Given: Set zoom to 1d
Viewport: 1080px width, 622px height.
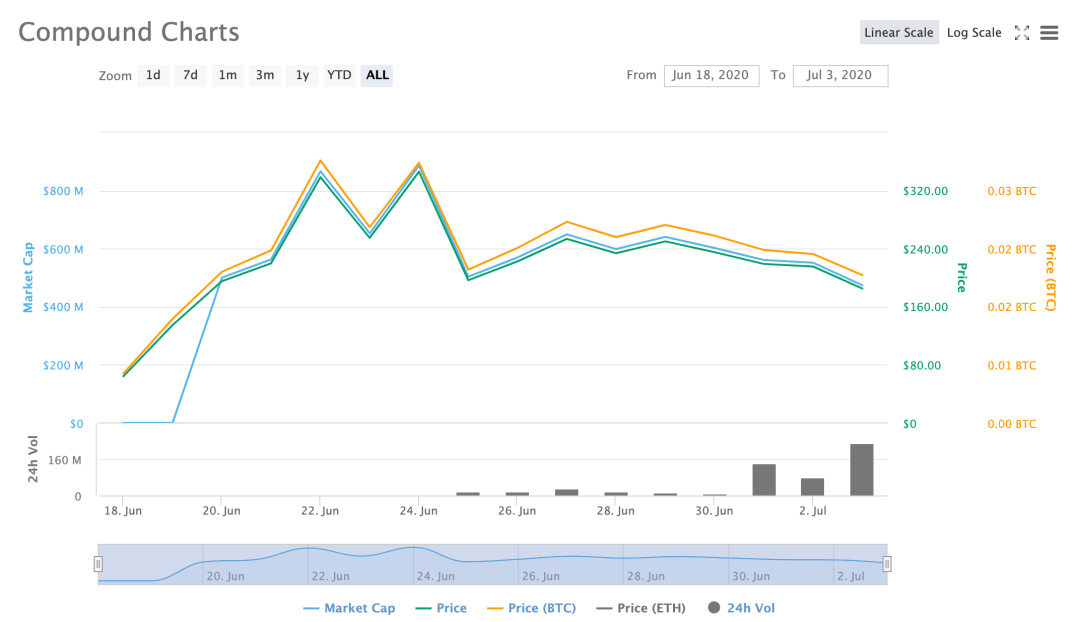Looking at the screenshot, I should (x=153, y=75).
